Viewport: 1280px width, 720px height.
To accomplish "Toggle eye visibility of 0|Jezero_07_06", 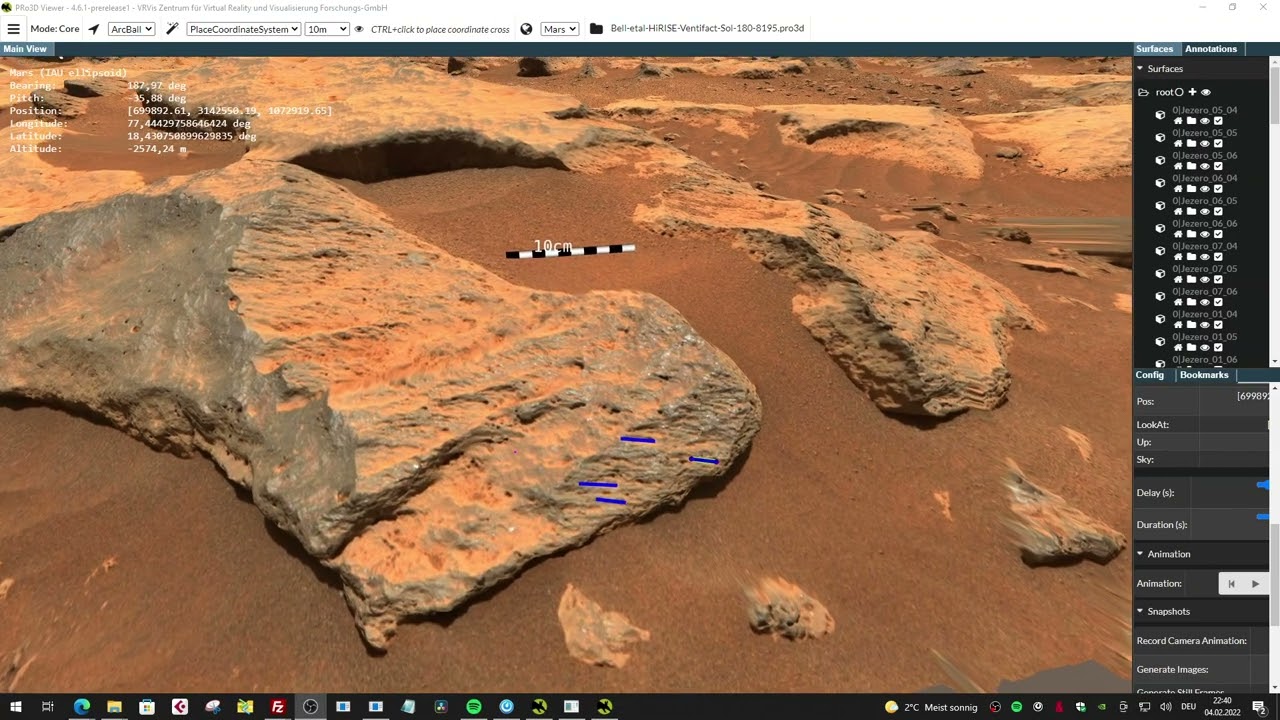I will coord(1204,302).
